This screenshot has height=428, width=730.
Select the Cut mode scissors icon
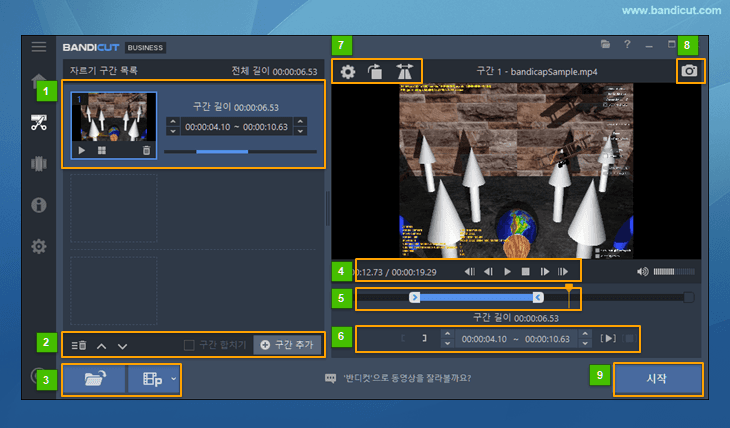tap(39, 122)
